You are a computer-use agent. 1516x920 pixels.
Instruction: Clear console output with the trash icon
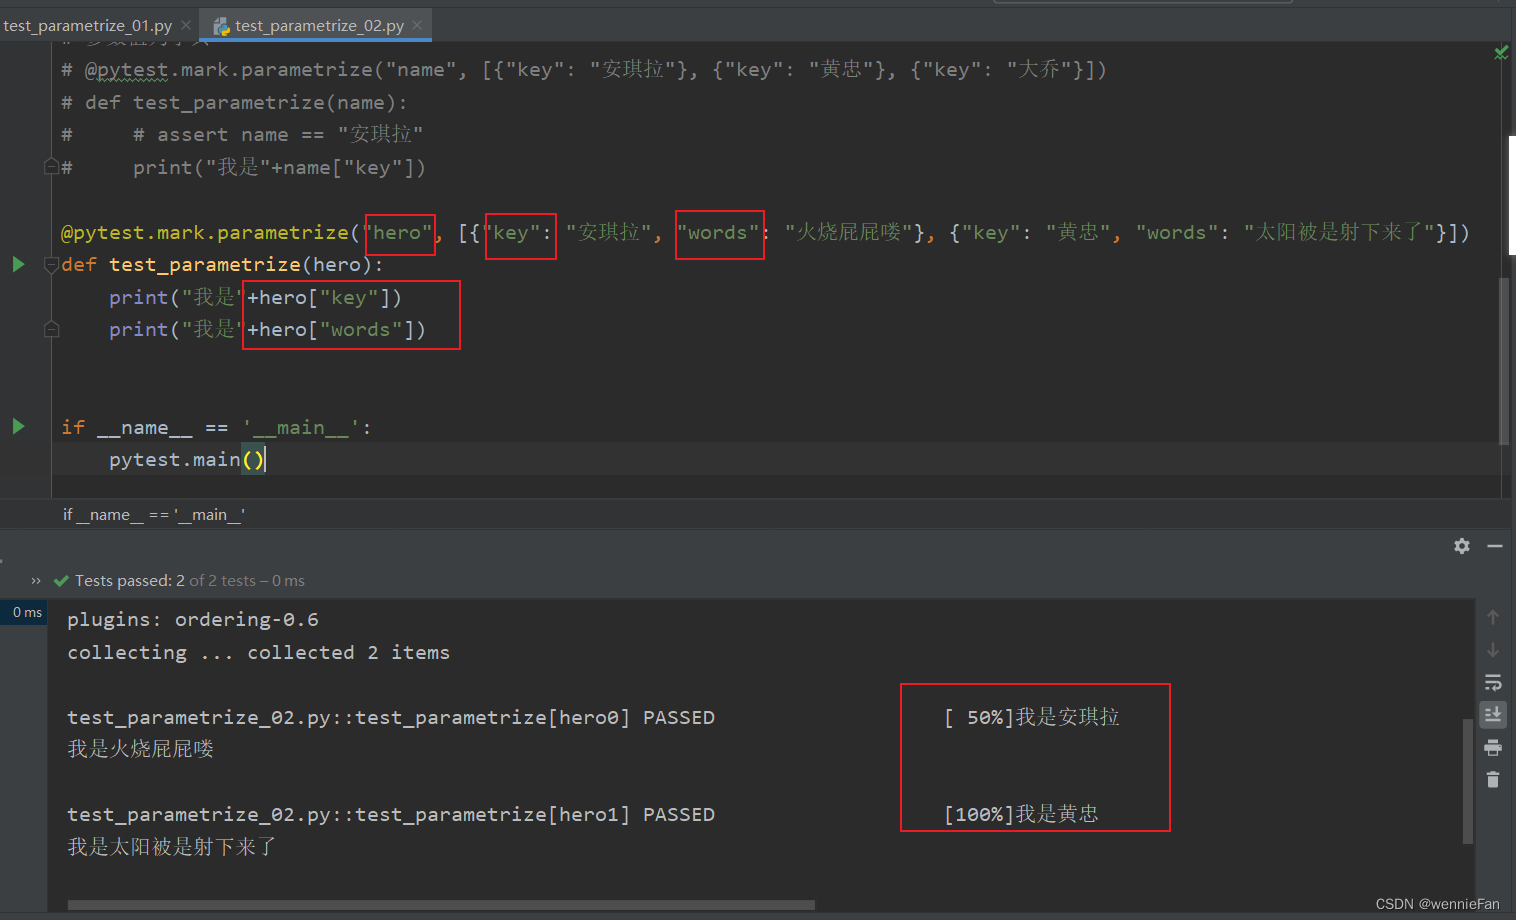[1493, 779]
